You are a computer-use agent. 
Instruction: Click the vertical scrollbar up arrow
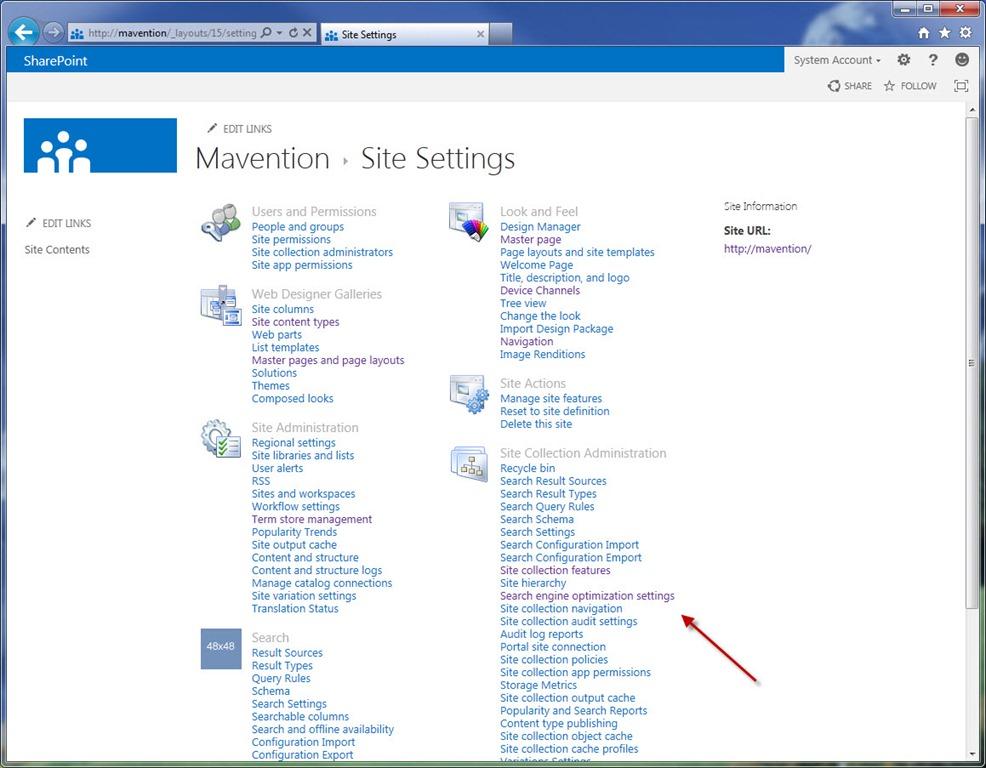click(972, 109)
